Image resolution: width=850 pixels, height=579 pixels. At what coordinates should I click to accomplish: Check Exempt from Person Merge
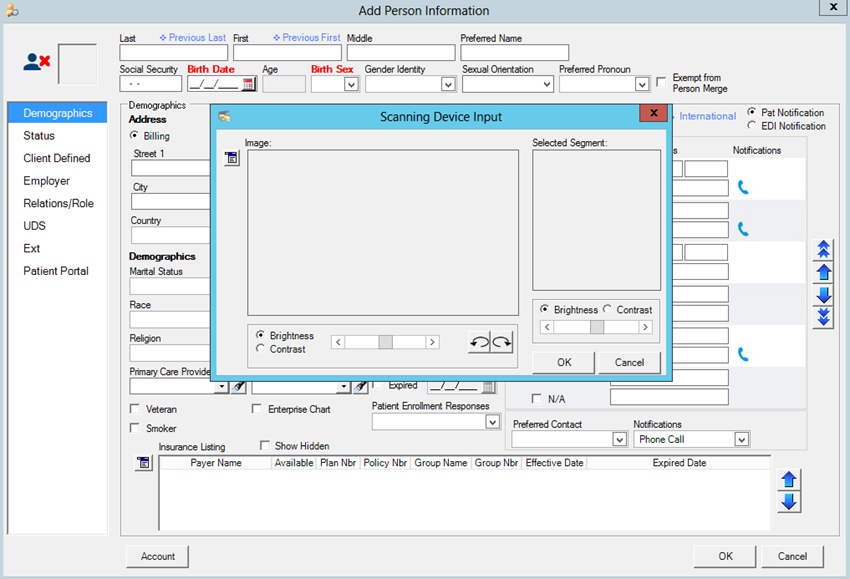(661, 82)
